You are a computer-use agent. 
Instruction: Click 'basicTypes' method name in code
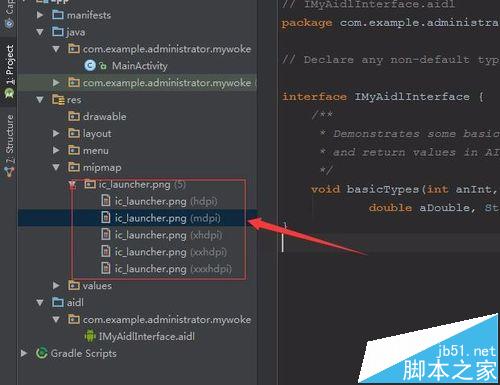click(x=383, y=189)
